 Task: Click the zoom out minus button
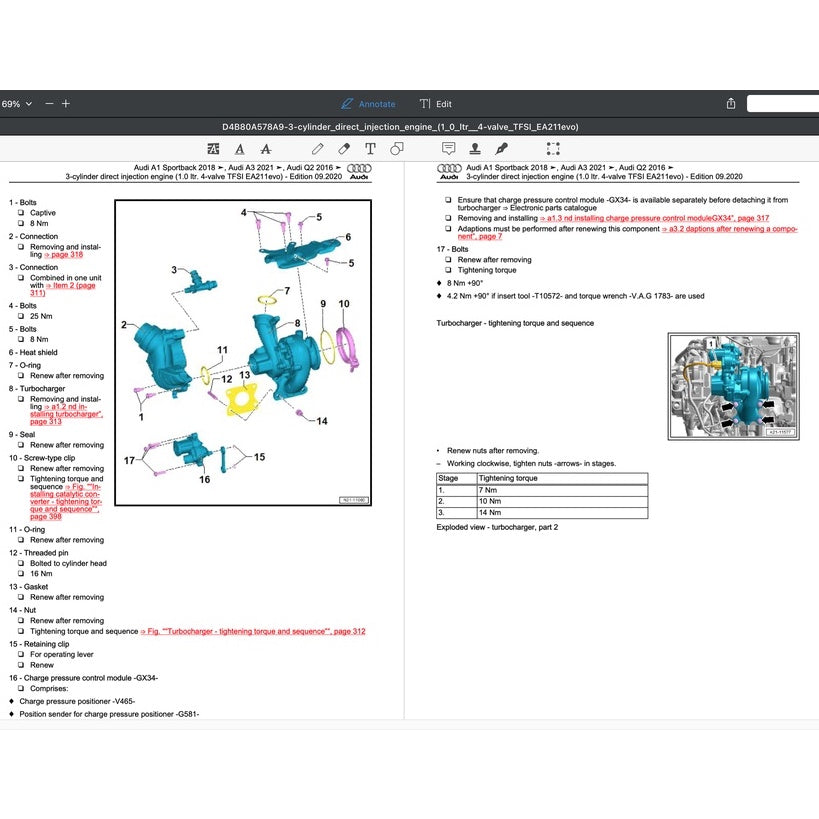click(x=49, y=104)
